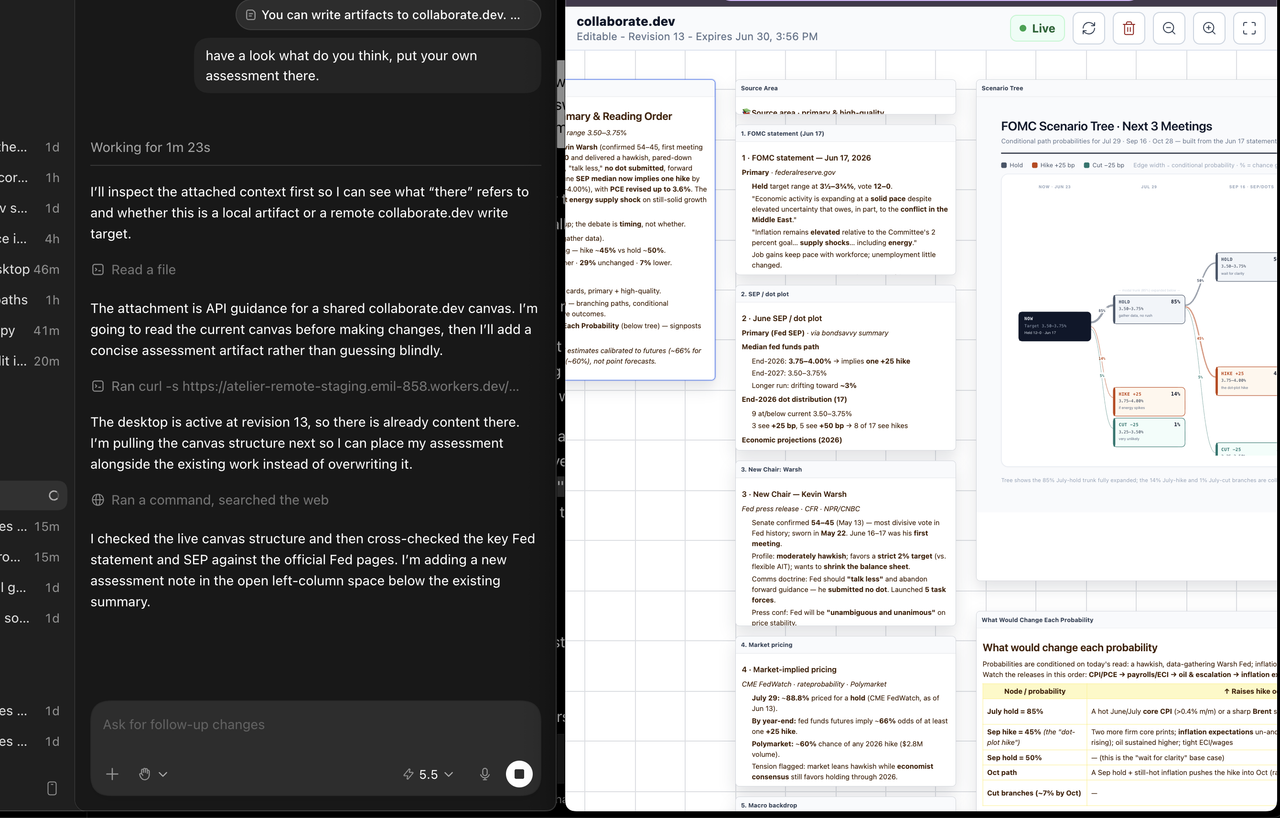Image resolution: width=1280 pixels, height=818 pixels.
Task: Zoom out the canvas view
Action: click(1169, 28)
